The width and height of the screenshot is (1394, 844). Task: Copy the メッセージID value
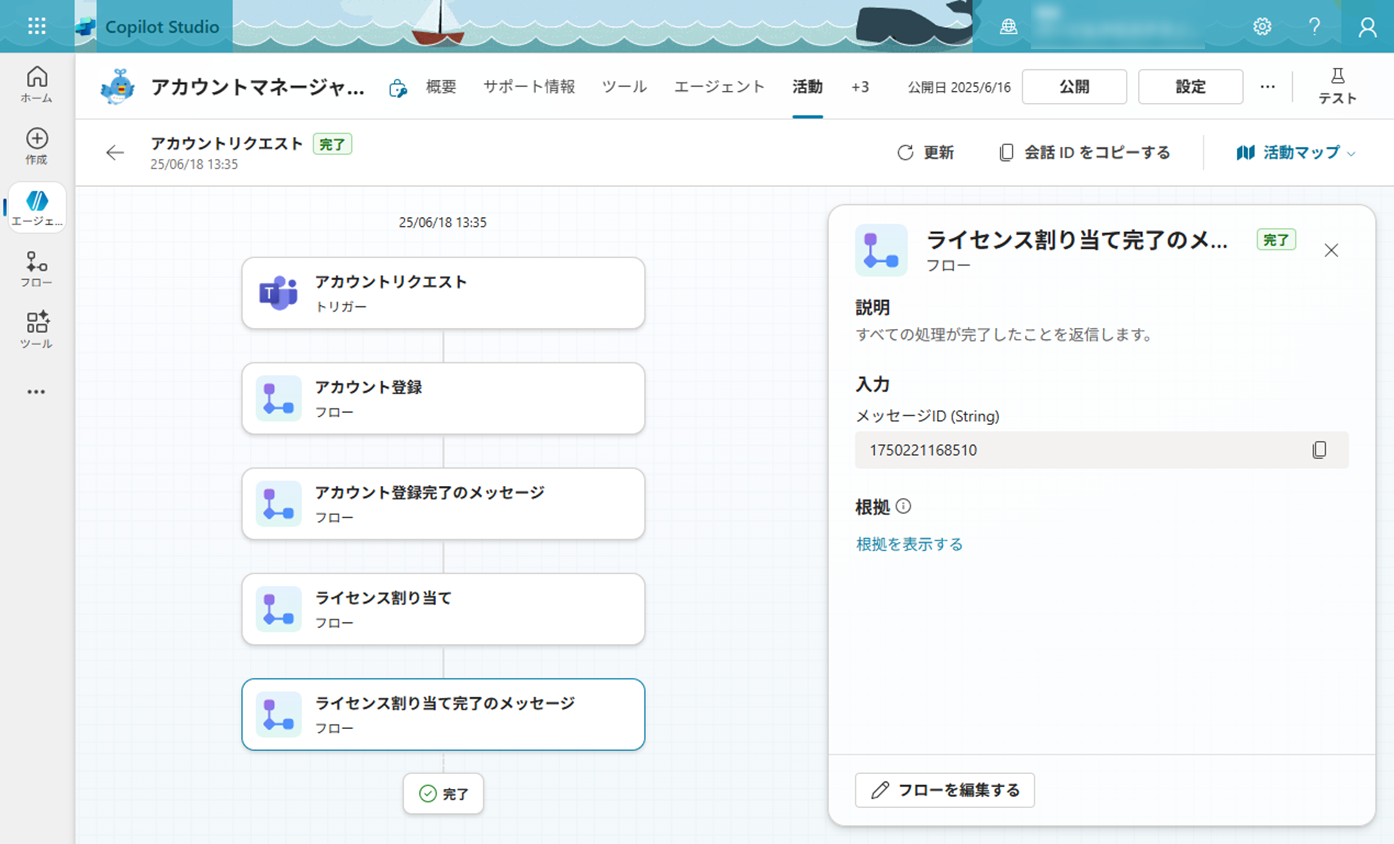1319,450
